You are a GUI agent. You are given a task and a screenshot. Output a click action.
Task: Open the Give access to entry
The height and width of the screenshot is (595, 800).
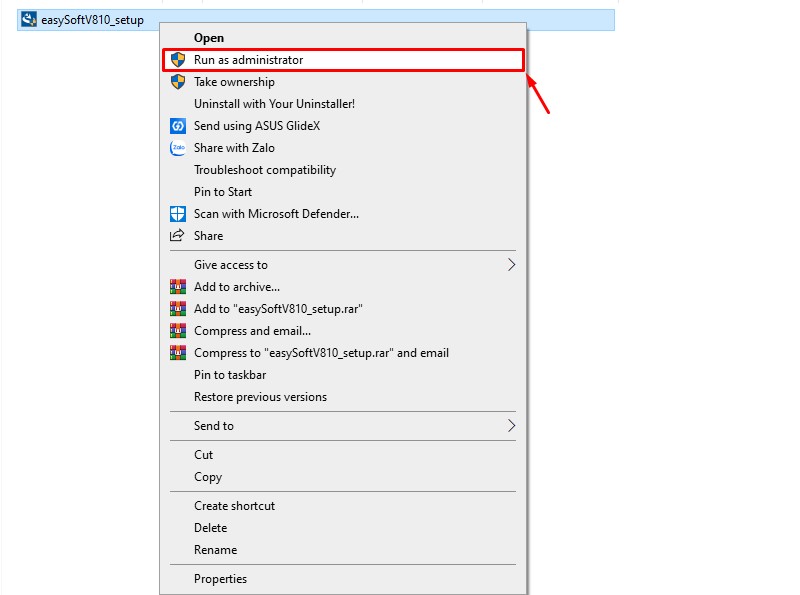point(343,264)
